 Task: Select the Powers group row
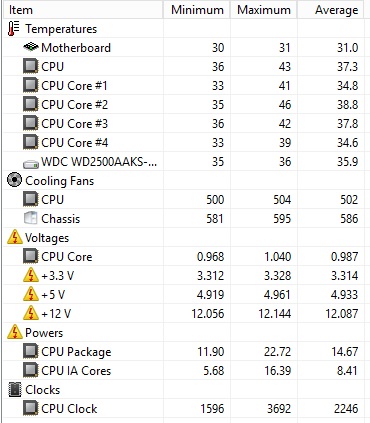pyautogui.click(x=184, y=332)
